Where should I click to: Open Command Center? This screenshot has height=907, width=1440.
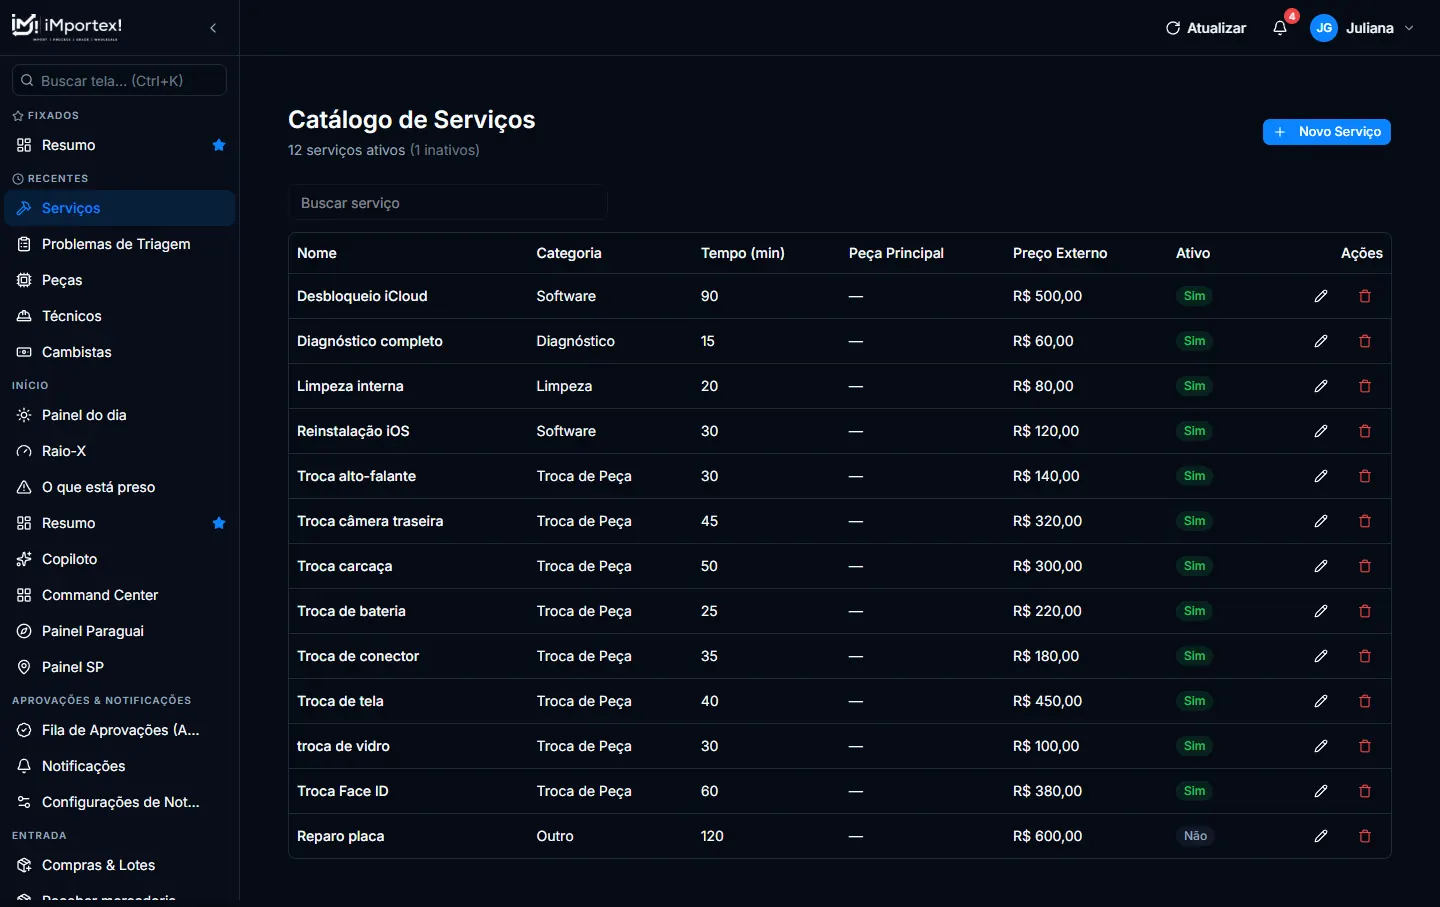click(x=120, y=595)
